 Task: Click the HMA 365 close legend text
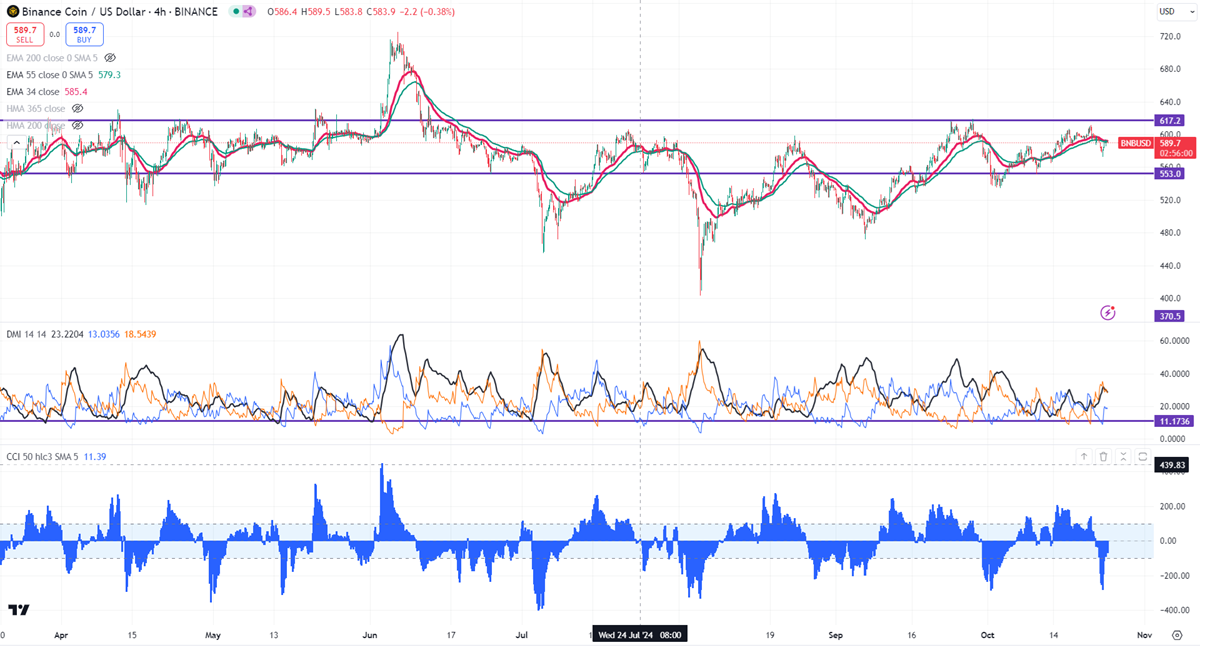[36, 108]
